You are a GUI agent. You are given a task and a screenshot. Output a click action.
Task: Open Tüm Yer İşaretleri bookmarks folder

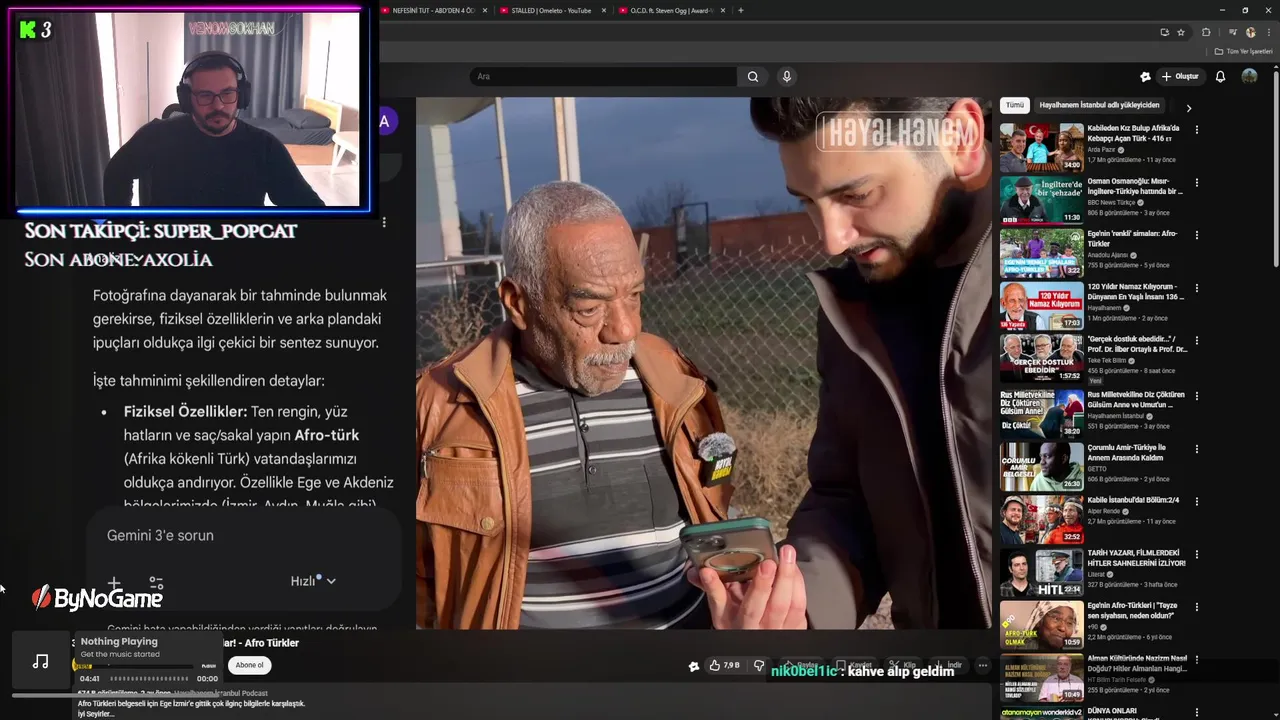point(1243,51)
